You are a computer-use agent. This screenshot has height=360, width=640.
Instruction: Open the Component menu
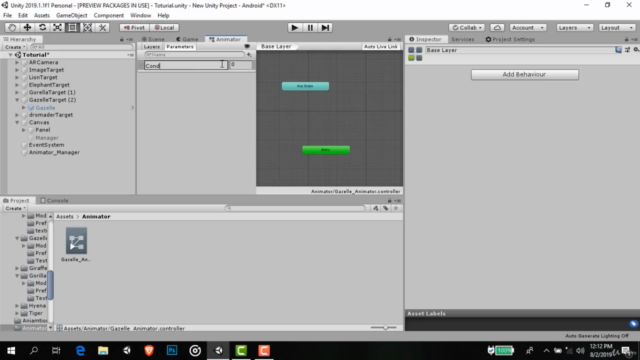coord(109,16)
